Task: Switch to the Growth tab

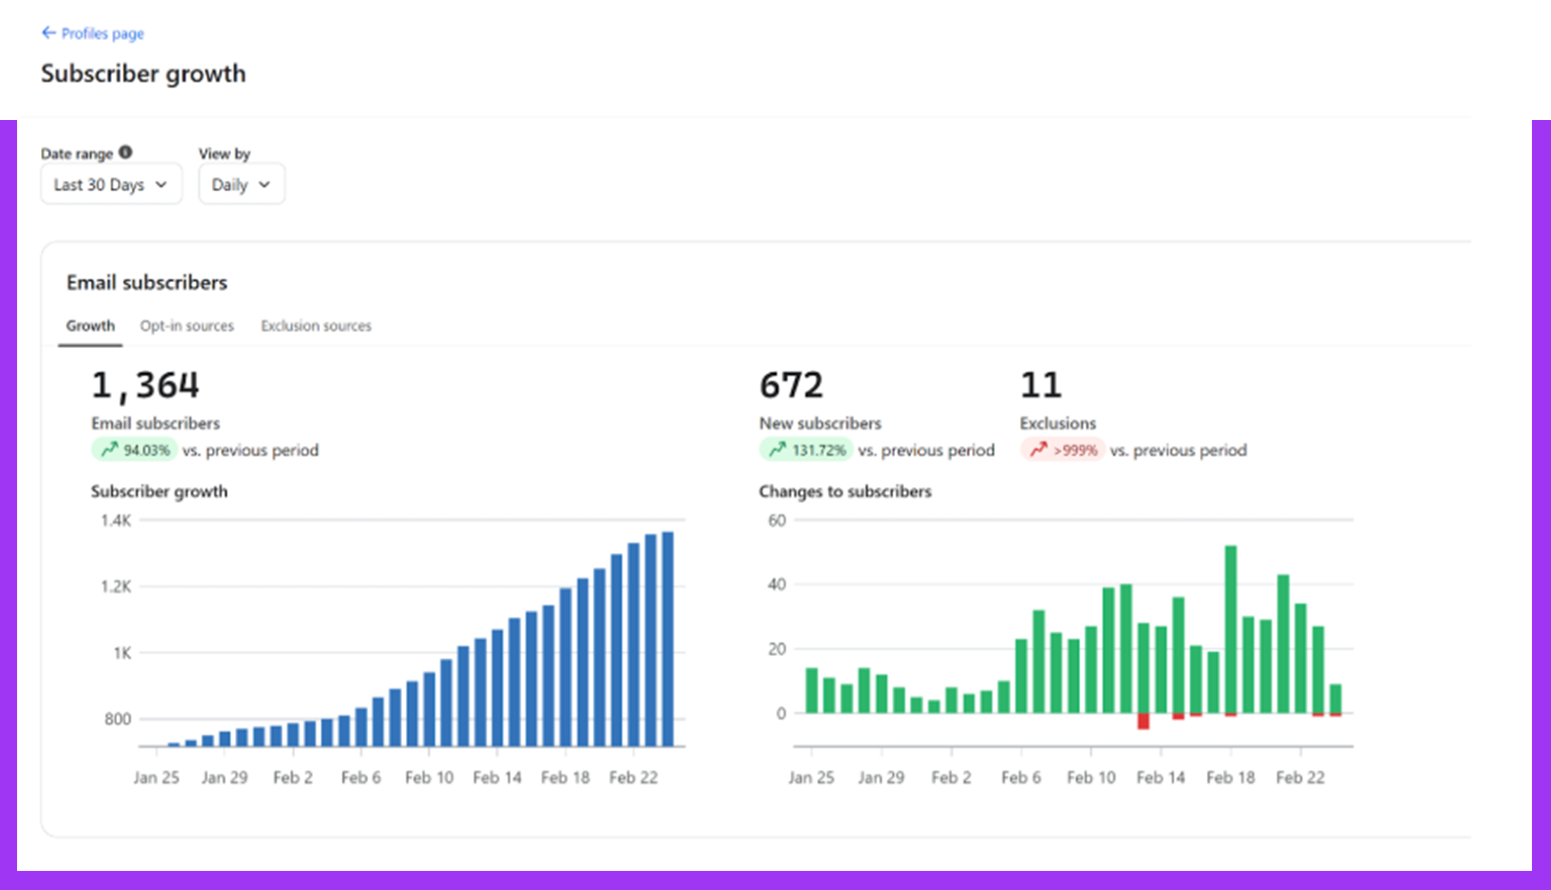Action: (x=90, y=326)
